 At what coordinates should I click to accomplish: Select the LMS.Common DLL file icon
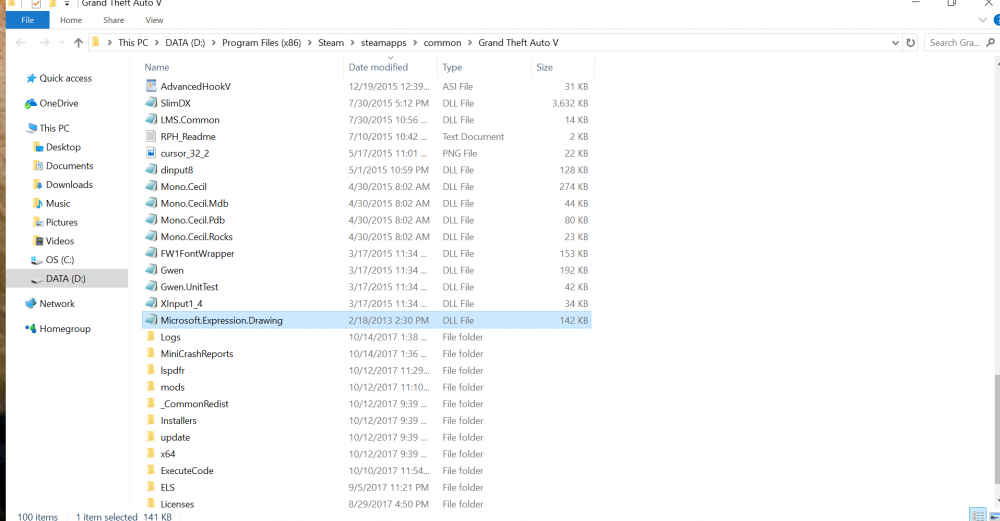pos(151,119)
